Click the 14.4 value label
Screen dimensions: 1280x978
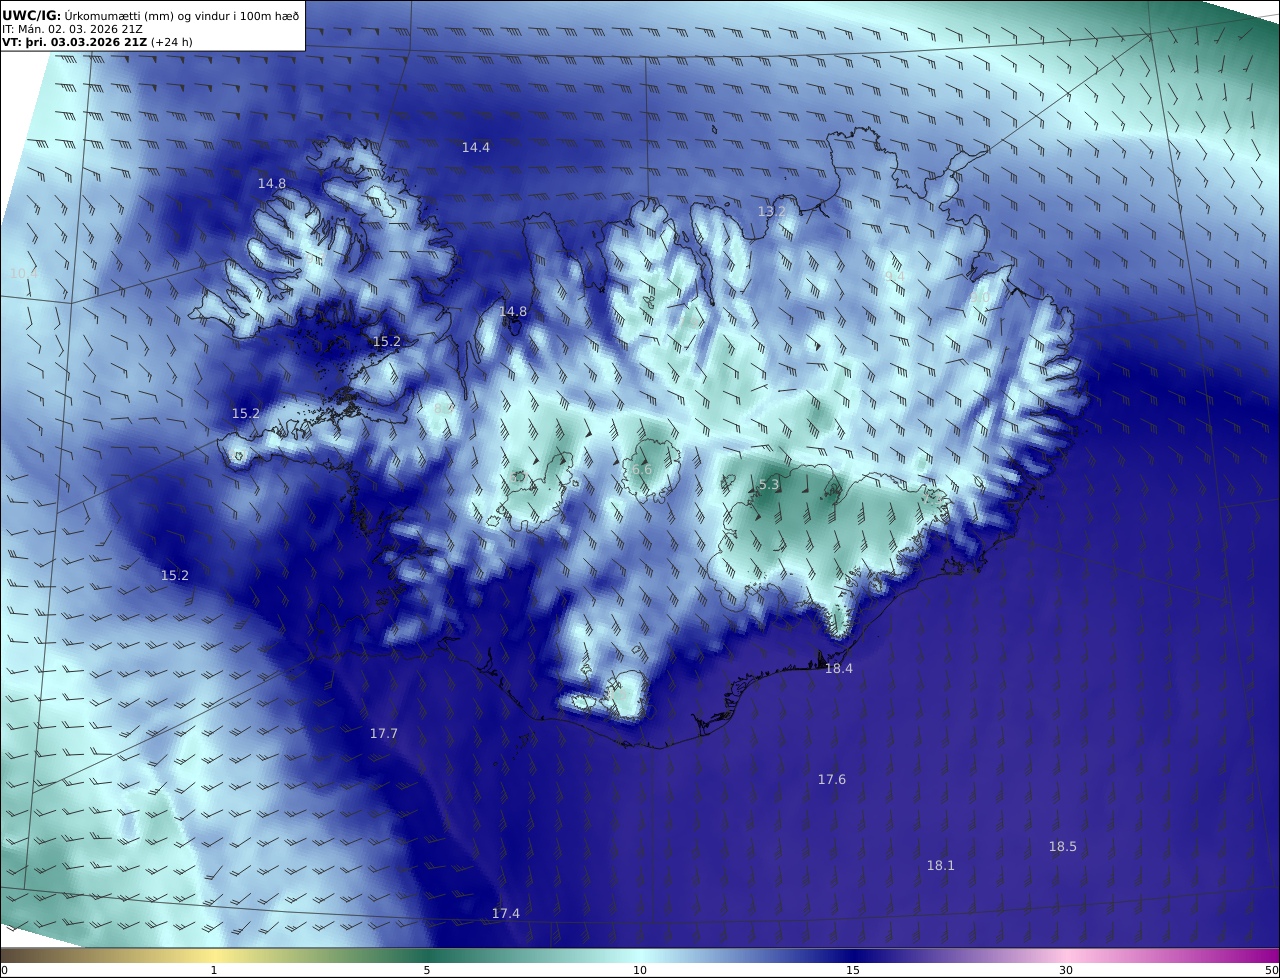tap(476, 148)
